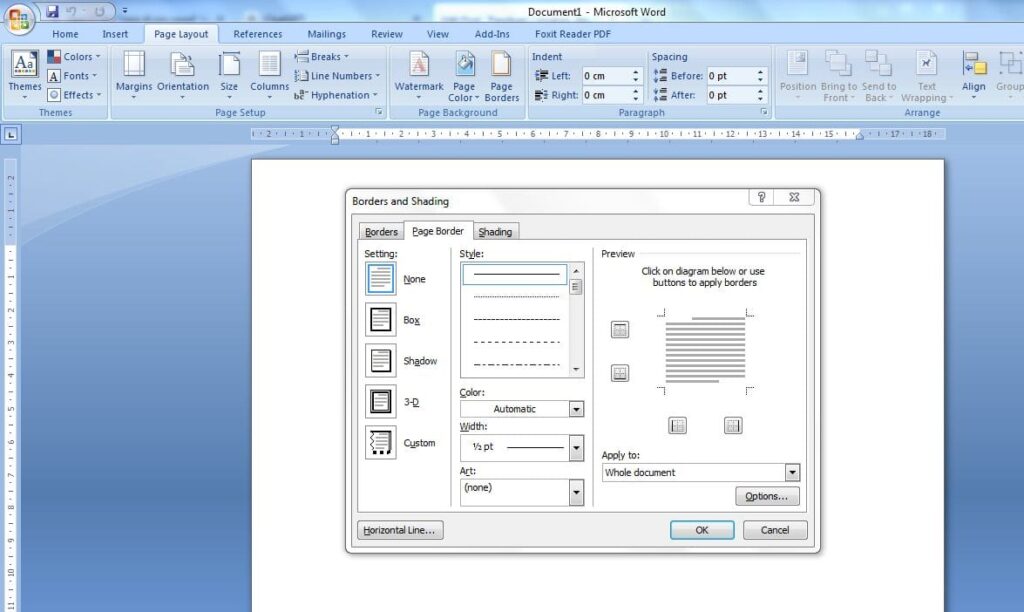Click the Indent Left input field
This screenshot has height=612, width=1024.
[x=605, y=76]
